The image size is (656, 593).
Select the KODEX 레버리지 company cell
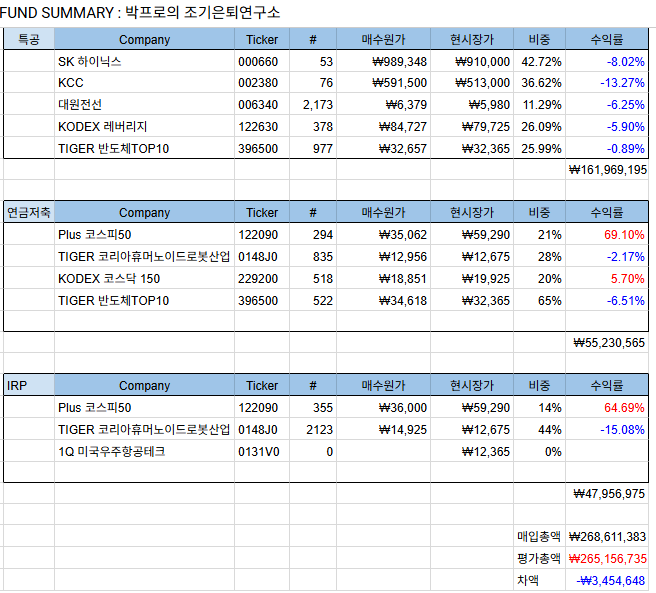(144, 126)
